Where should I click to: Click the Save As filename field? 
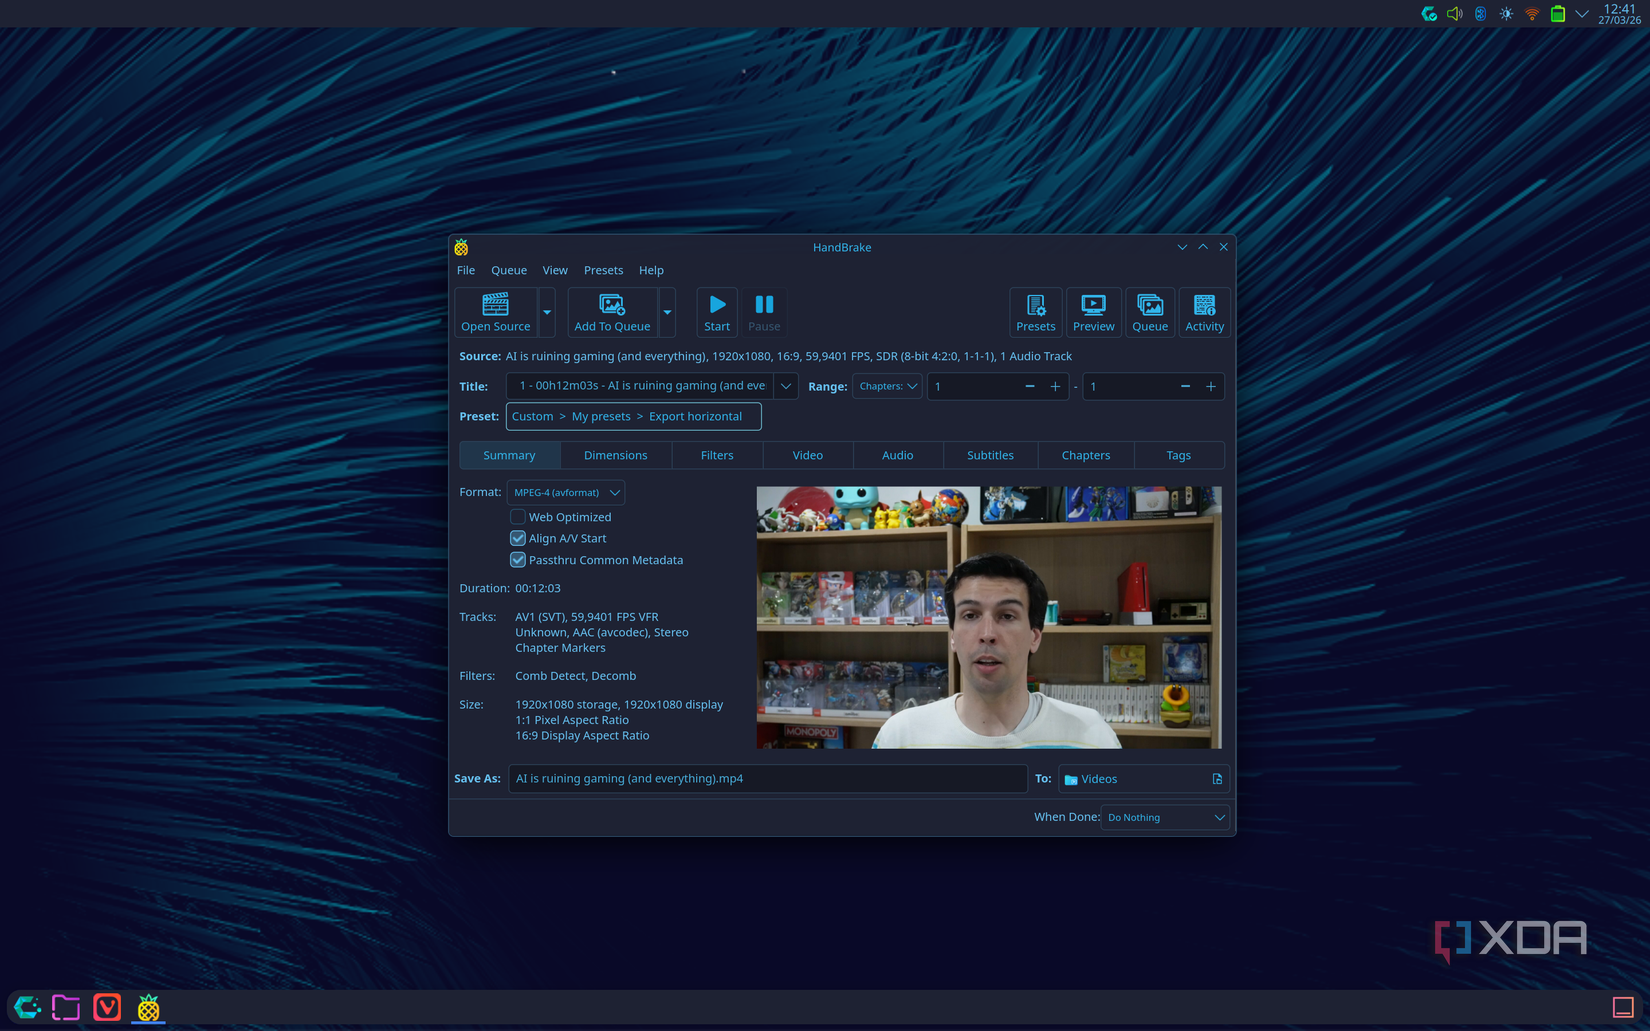767,779
